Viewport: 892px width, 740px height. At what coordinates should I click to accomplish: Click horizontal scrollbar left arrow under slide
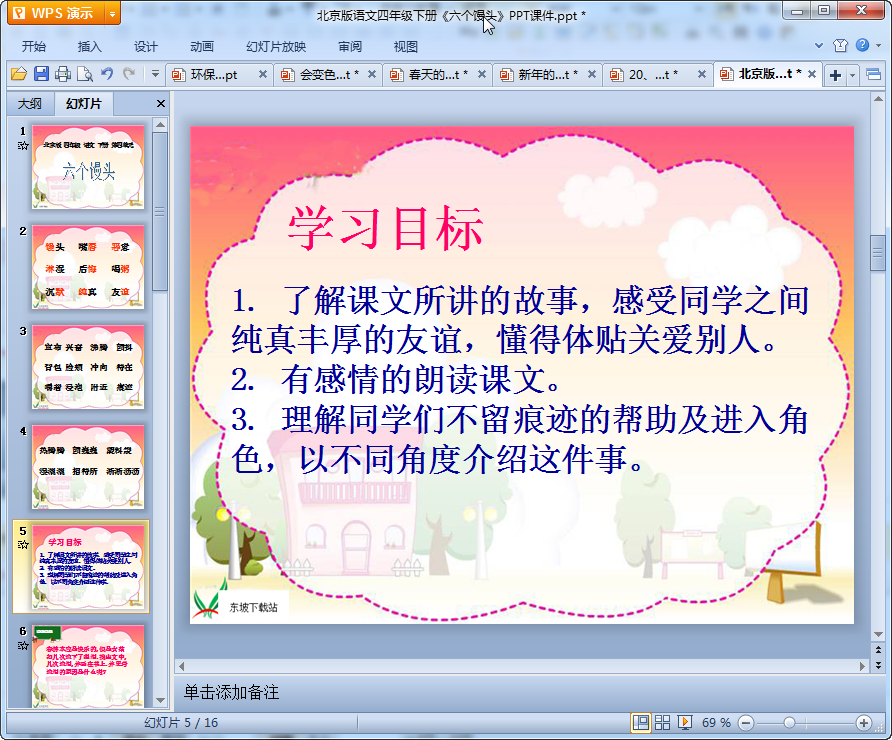[x=181, y=665]
